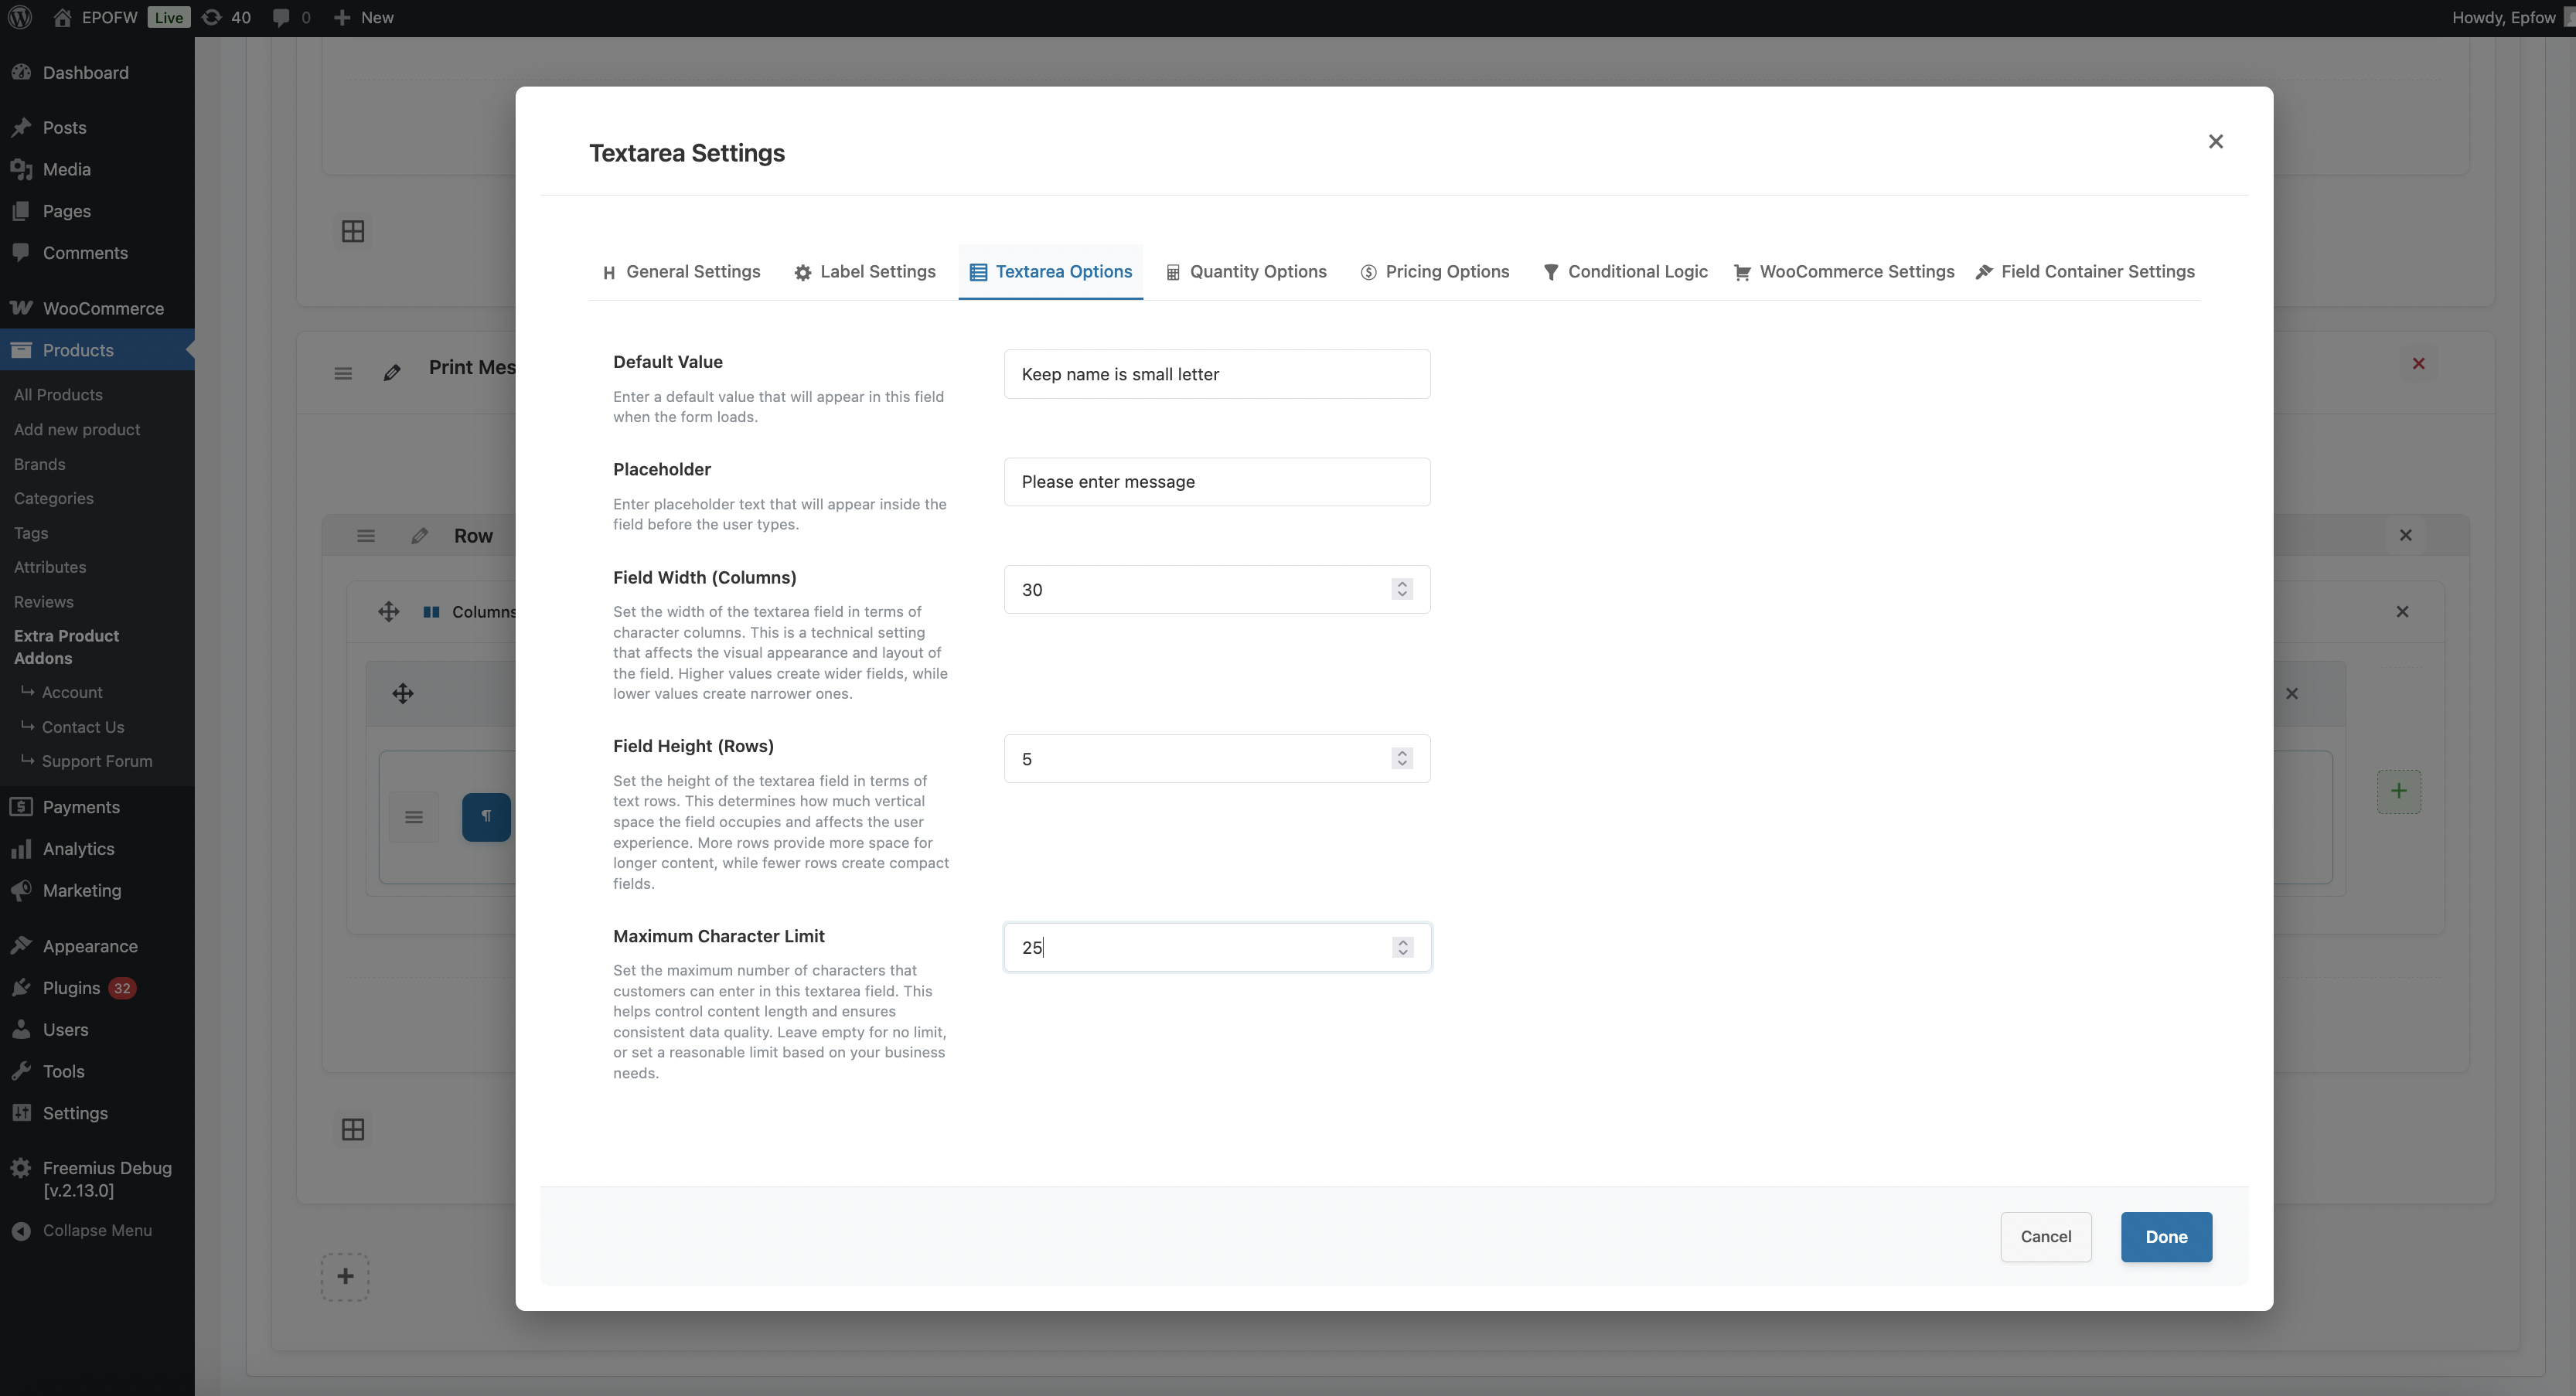Click the move icon beside Columns
The width and height of the screenshot is (2576, 1396).
(389, 612)
